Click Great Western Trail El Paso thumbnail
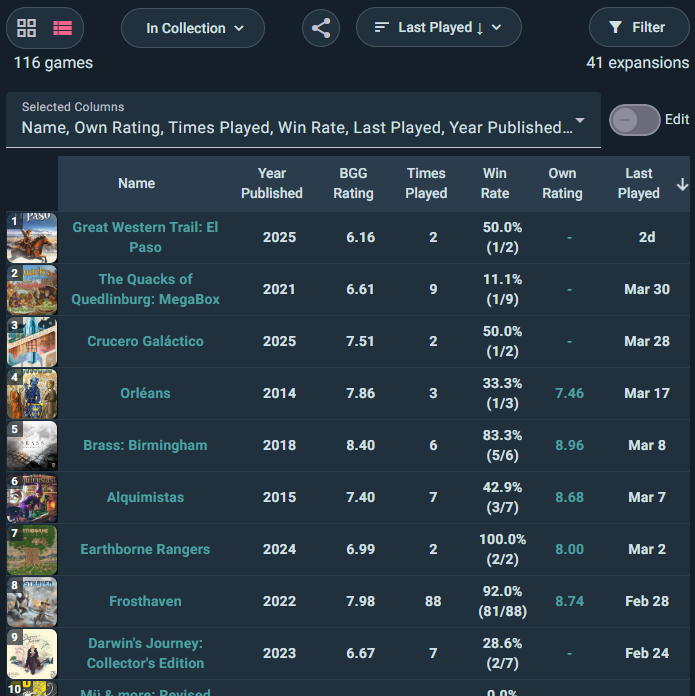This screenshot has height=696, width=695. tap(32, 238)
